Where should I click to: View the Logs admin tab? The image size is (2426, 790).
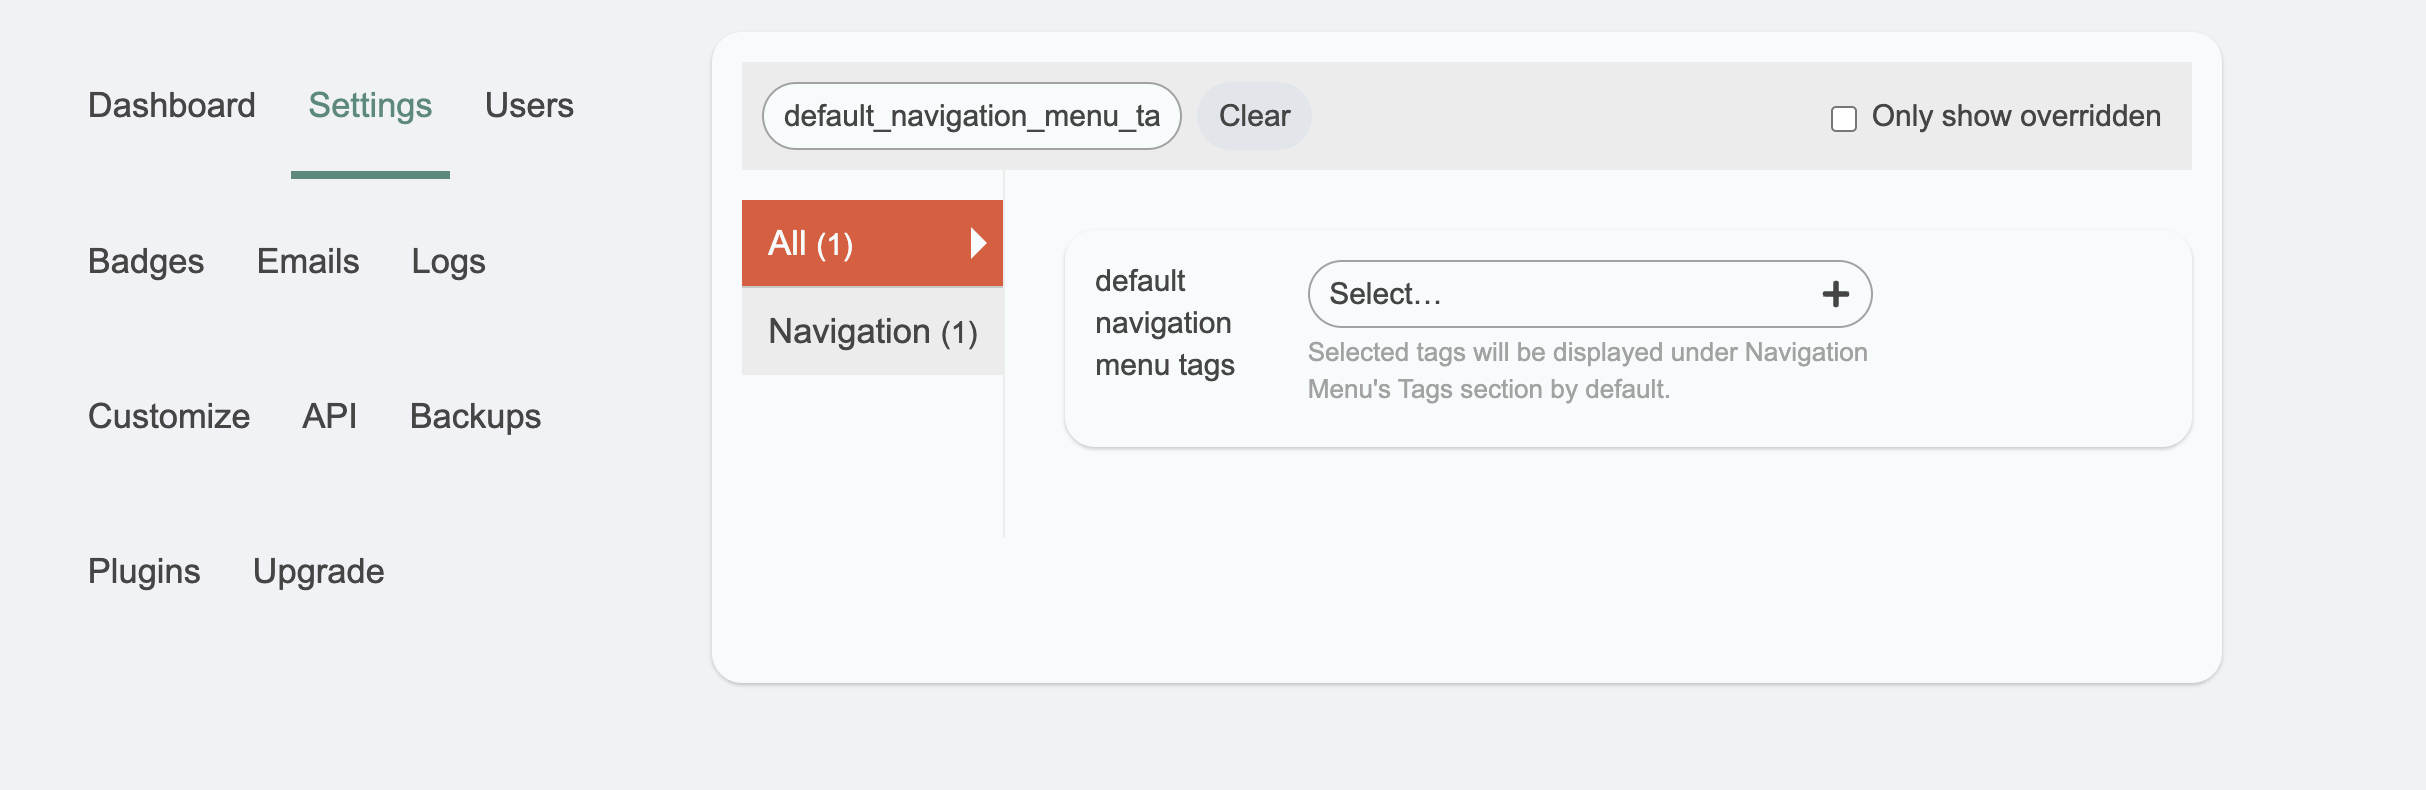(448, 262)
